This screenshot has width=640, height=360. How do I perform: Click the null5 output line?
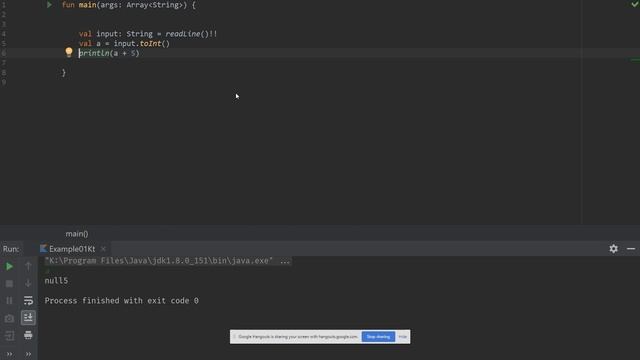[56, 281]
